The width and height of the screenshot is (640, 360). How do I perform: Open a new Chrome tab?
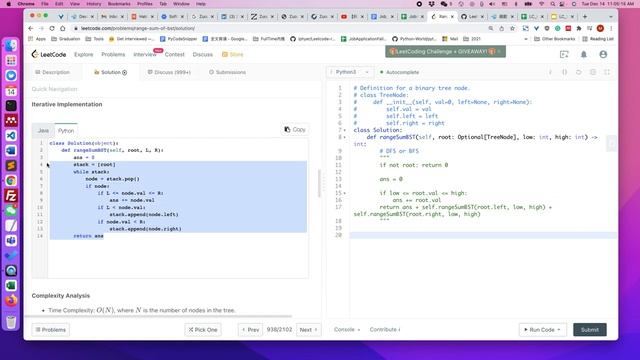point(585,16)
